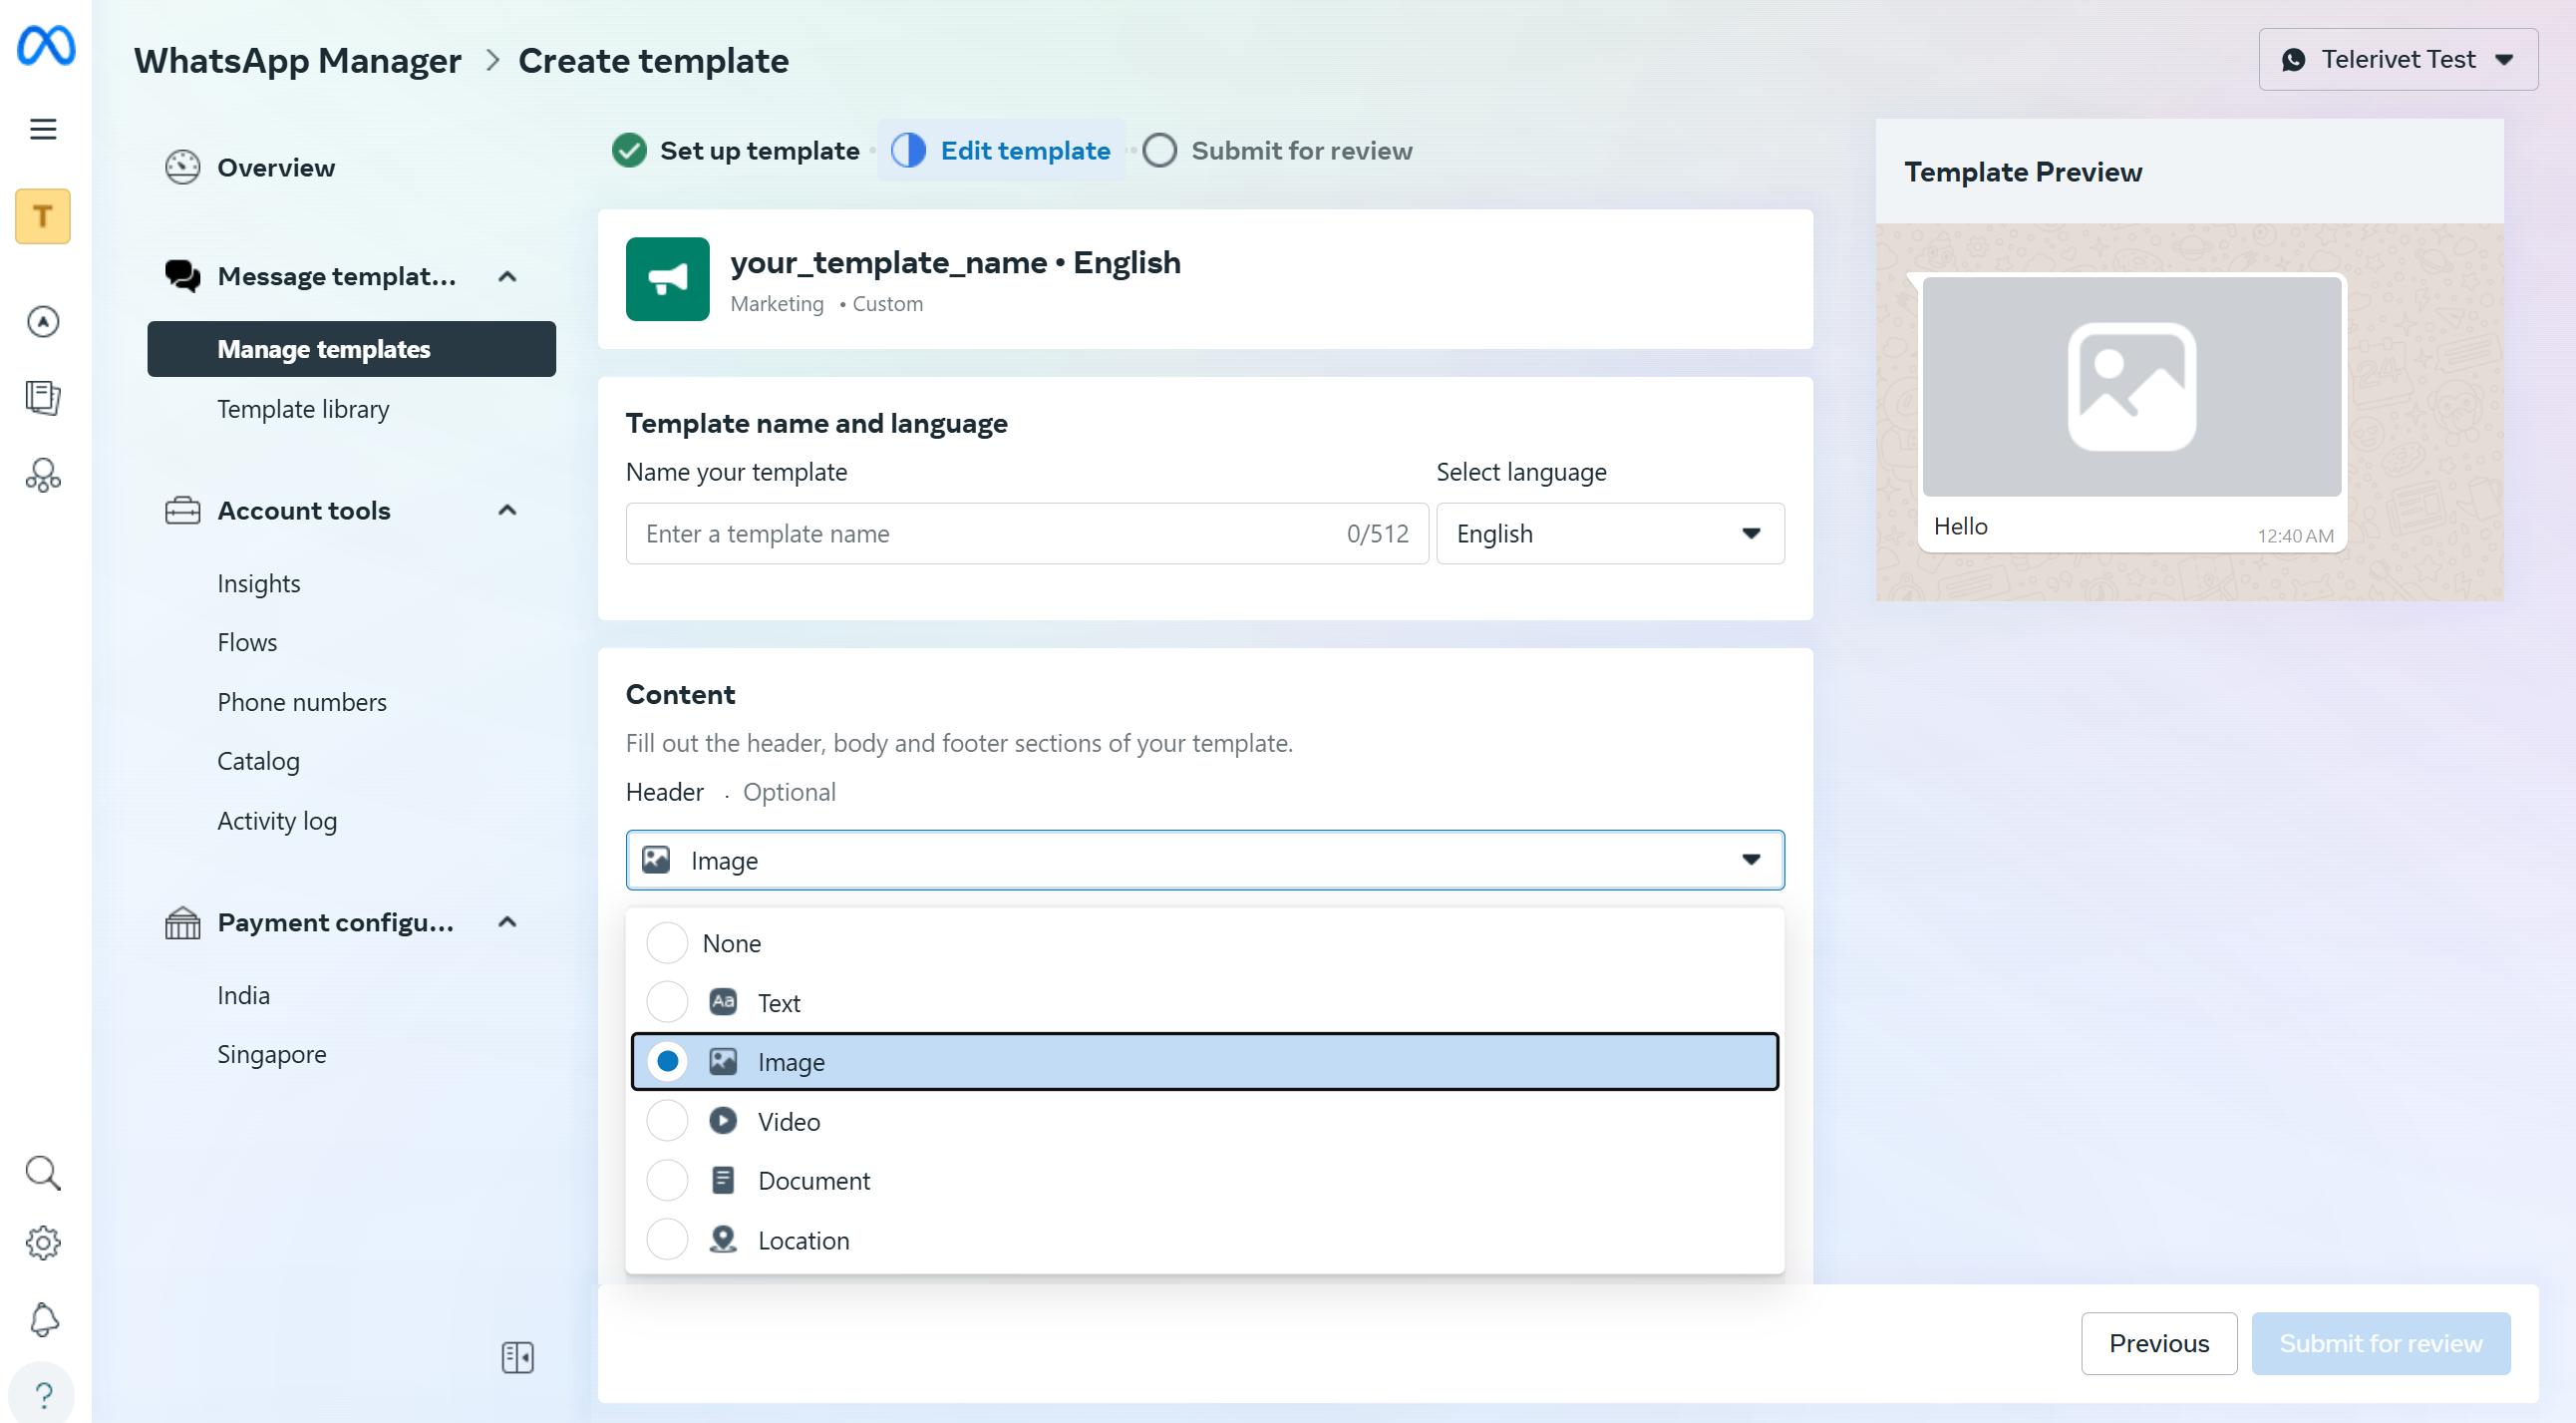Screen dimensions: 2576x1423
Task: Select the Video header radio button
Action: point(667,1120)
